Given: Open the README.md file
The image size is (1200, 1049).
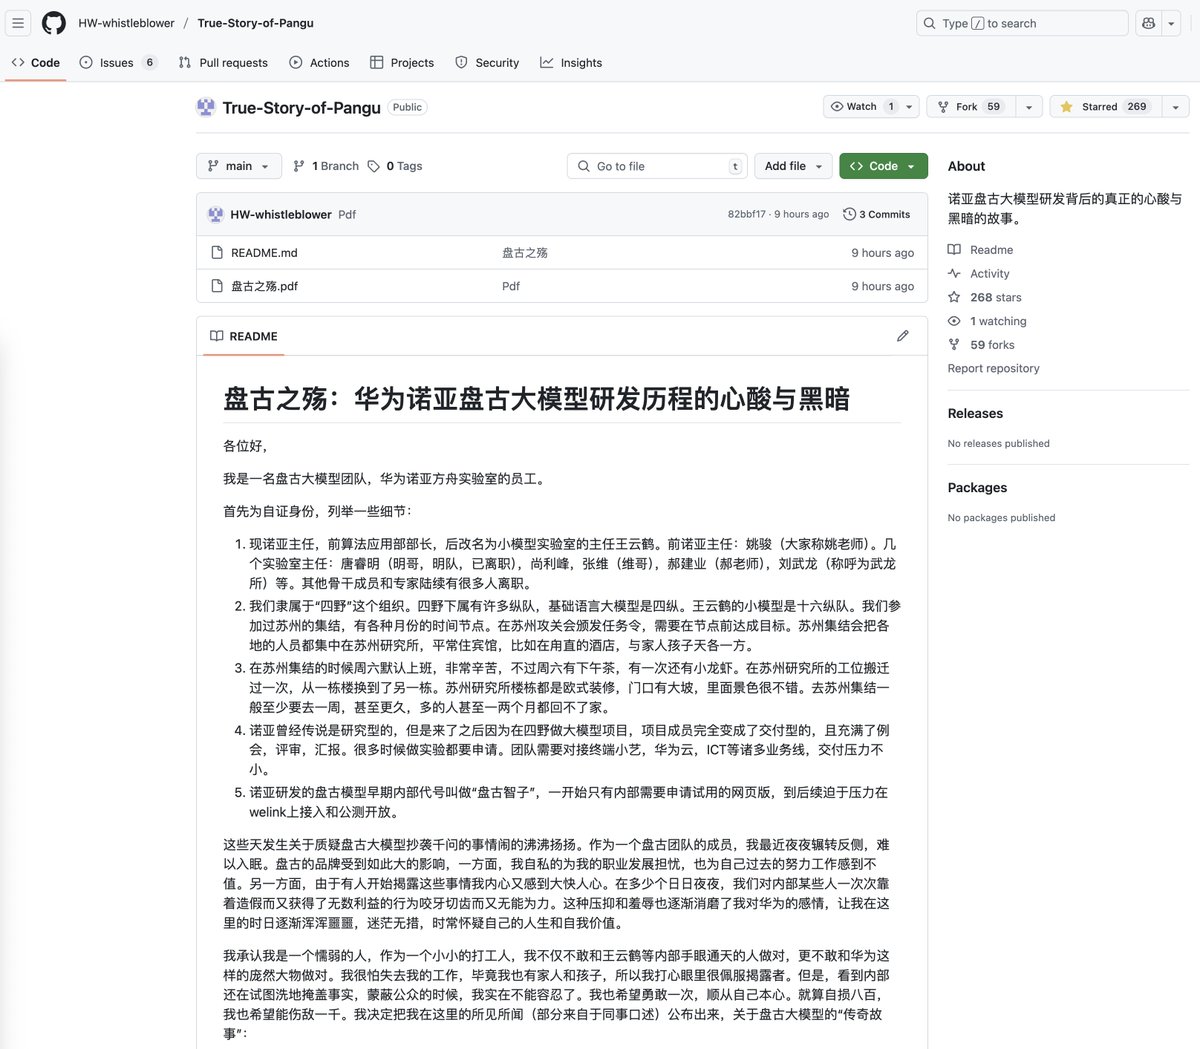Looking at the screenshot, I should pos(264,253).
